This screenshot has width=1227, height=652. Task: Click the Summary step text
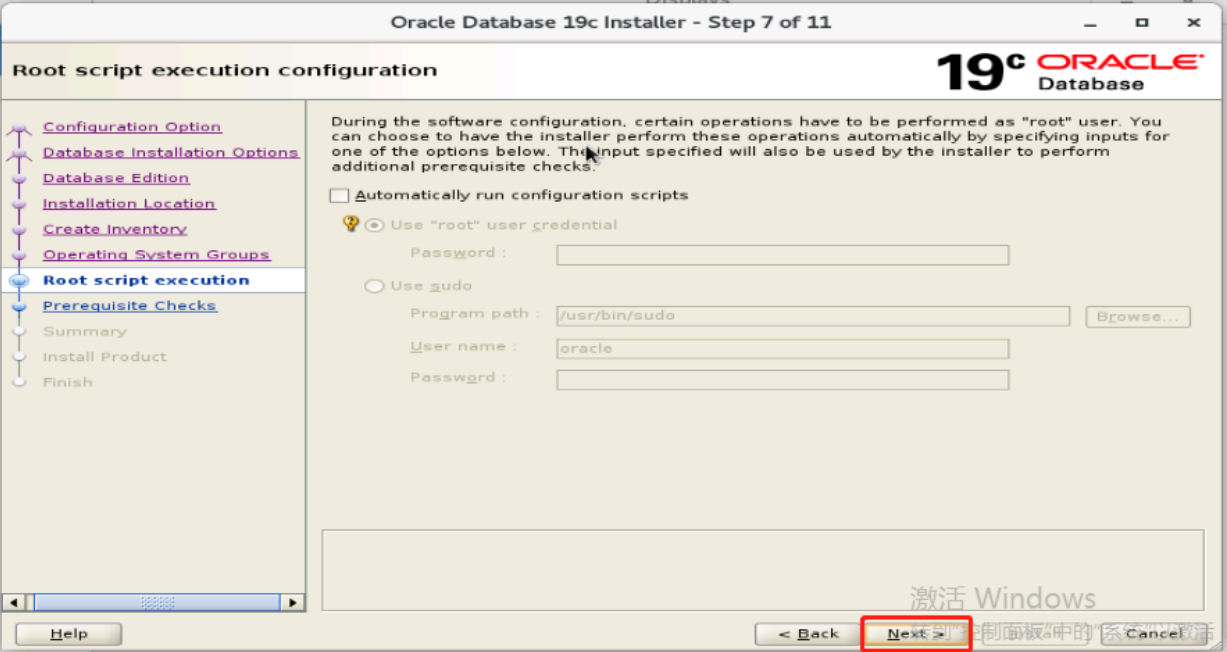point(85,331)
